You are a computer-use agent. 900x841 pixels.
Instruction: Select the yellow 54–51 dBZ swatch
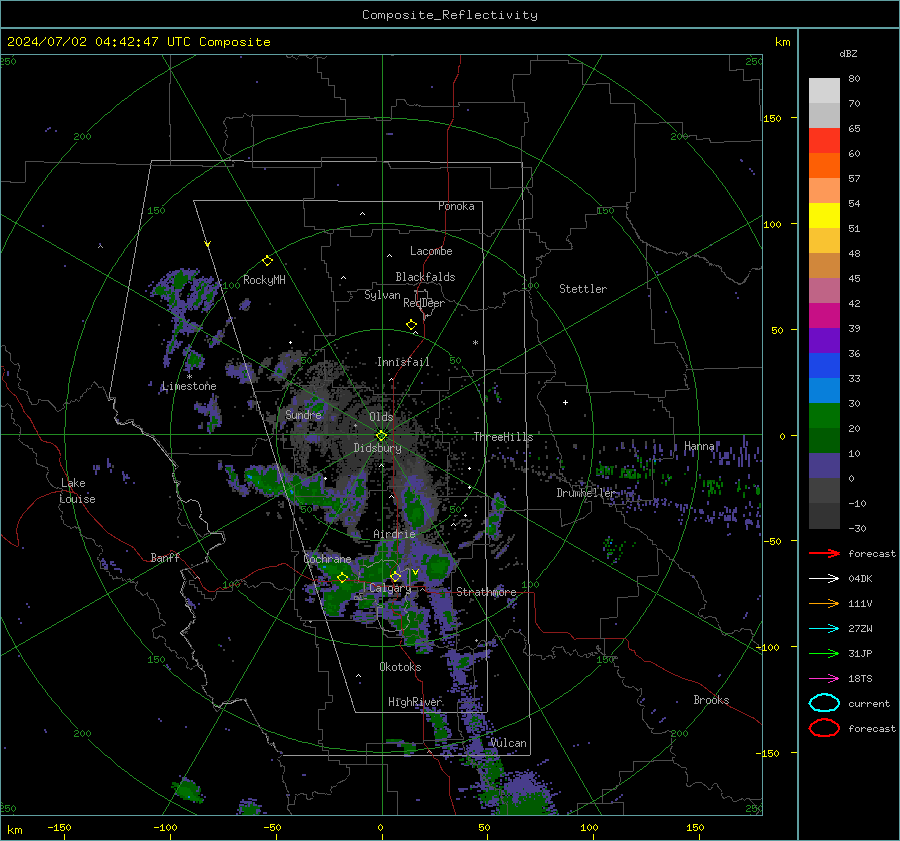(x=824, y=216)
